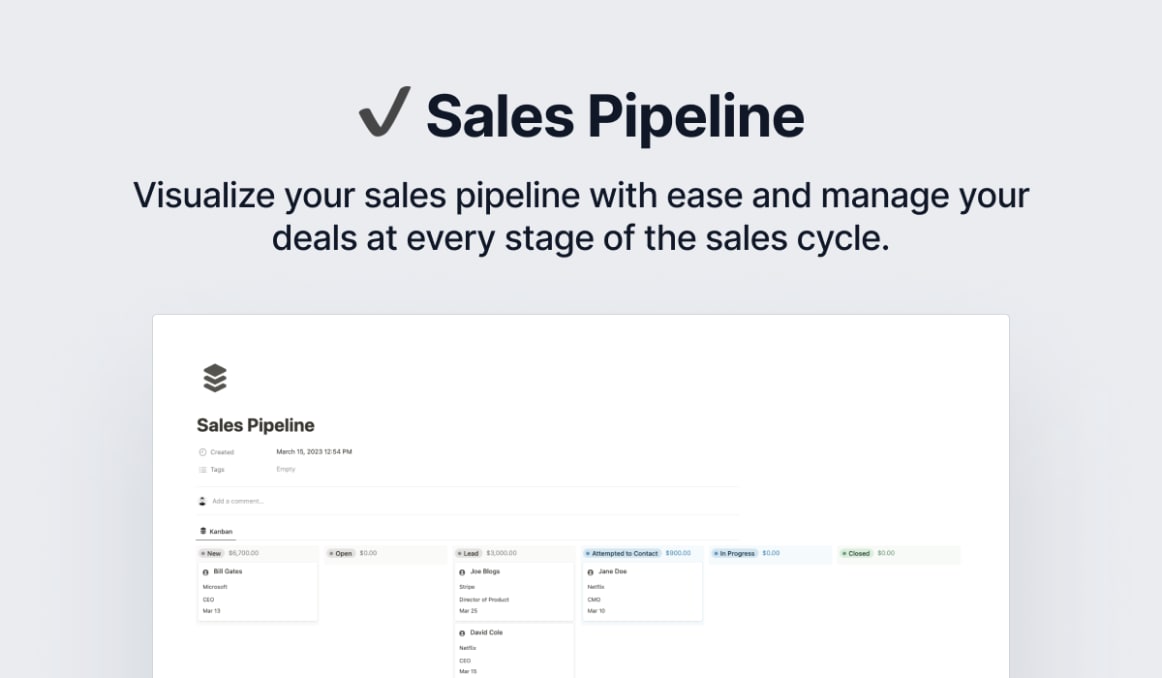Click the person icon beside Jane Doe
Viewport: 1162px width, 678px height.
coord(591,572)
